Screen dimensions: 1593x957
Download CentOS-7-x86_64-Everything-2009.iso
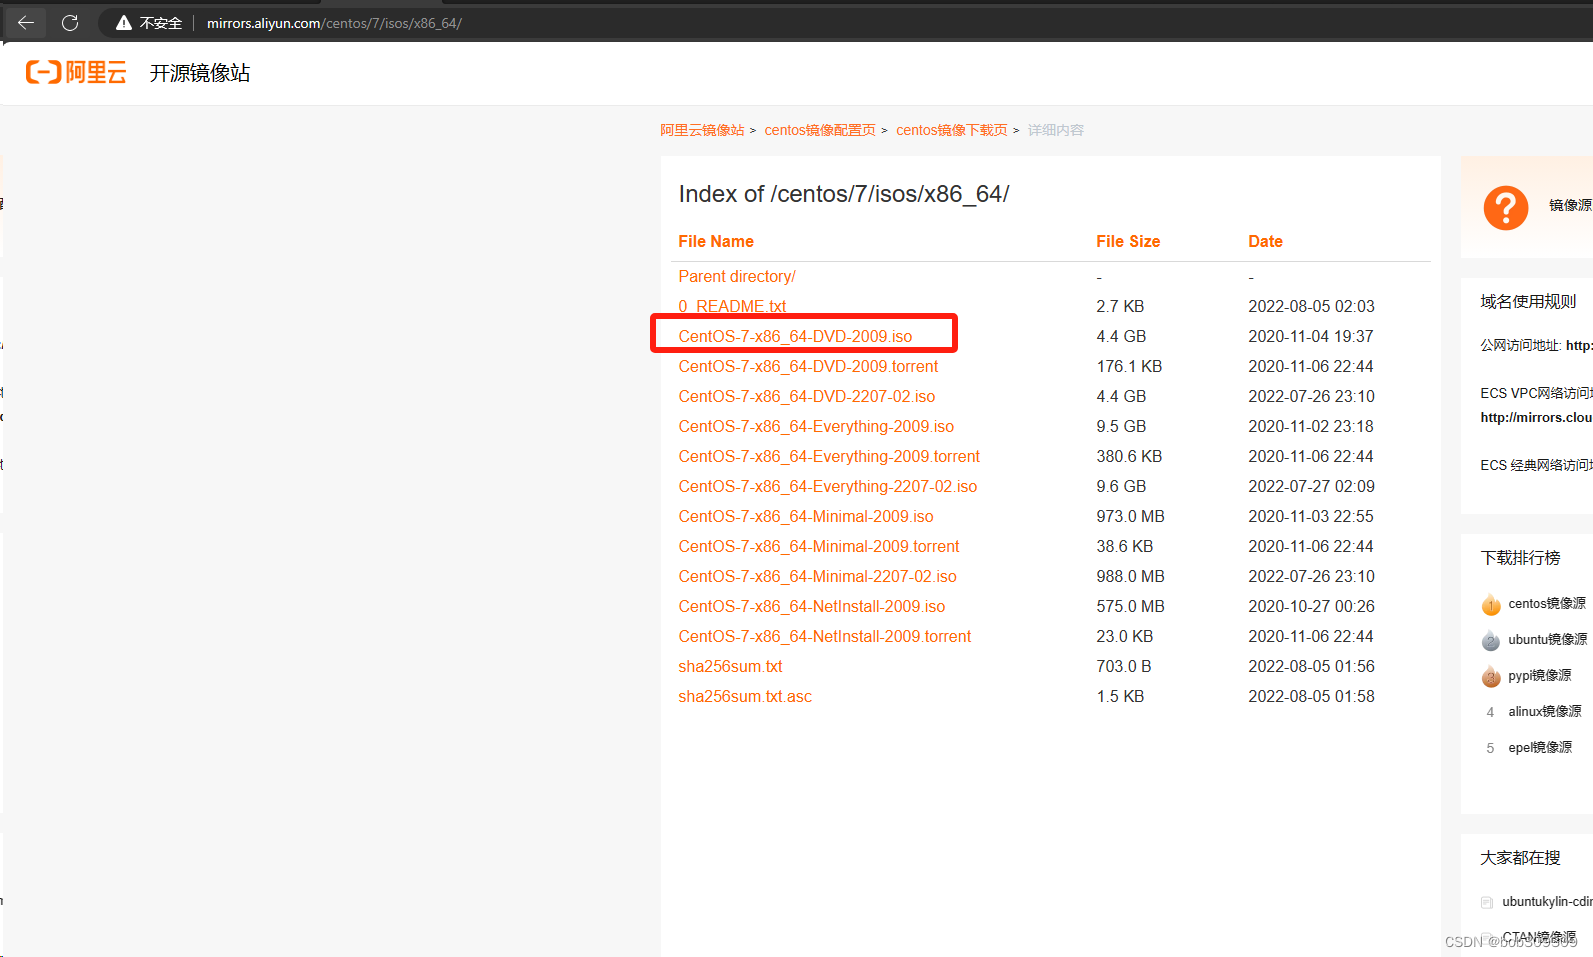click(816, 426)
